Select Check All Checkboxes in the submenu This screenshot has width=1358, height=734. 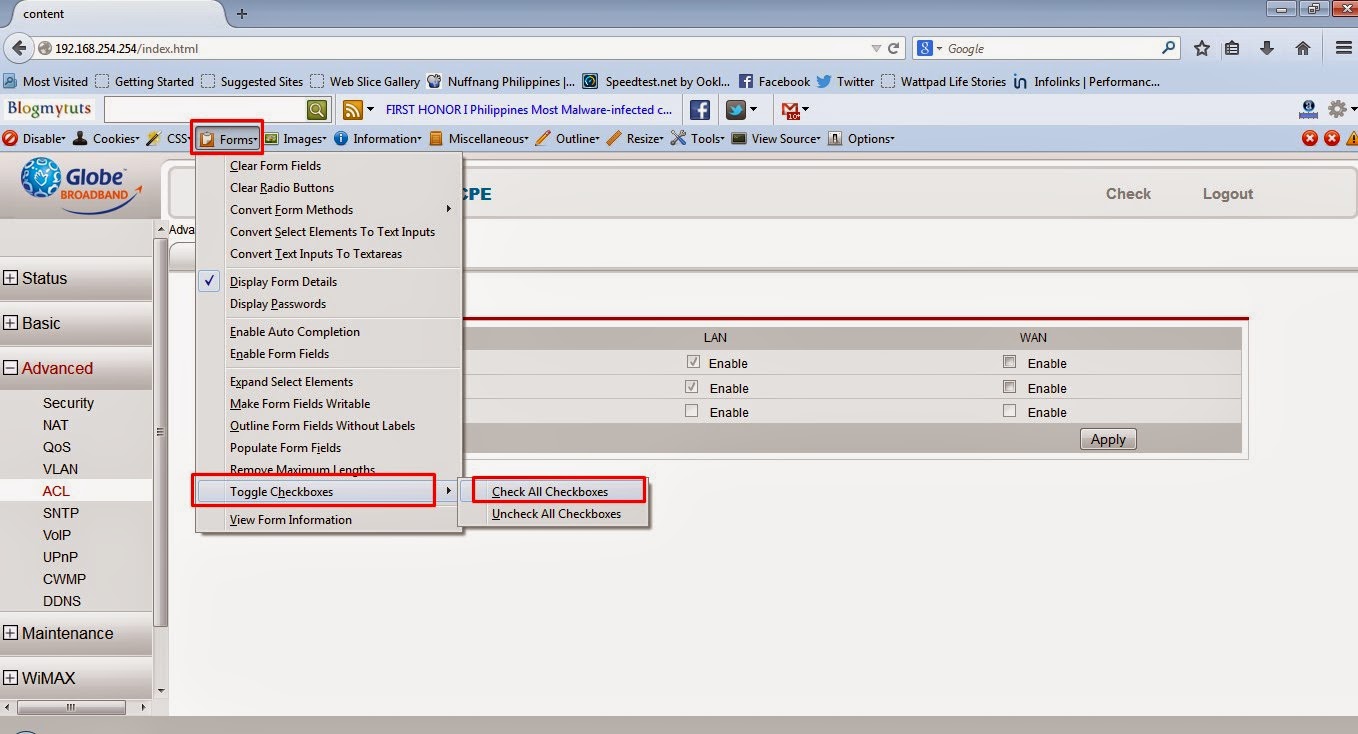[x=553, y=492]
